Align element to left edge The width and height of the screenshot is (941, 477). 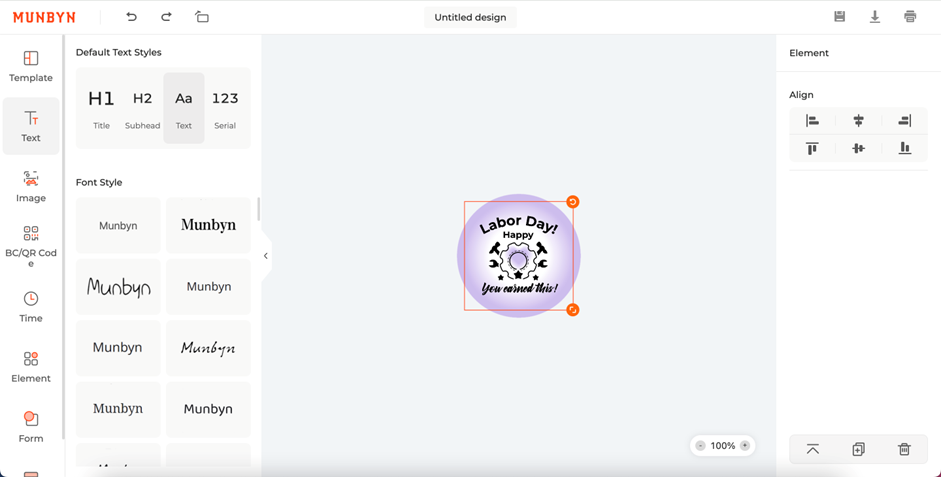point(812,121)
